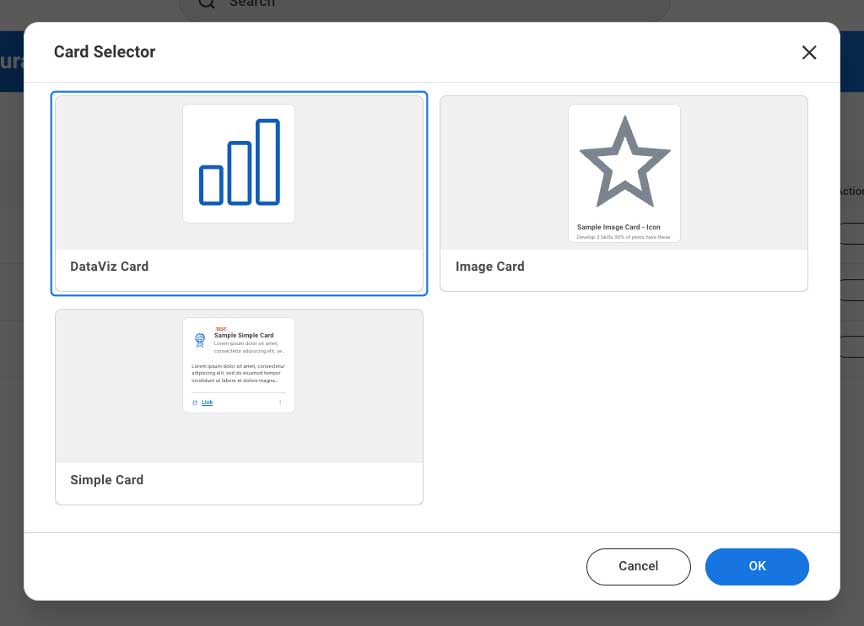Click the Simple Card label text
The height and width of the screenshot is (626, 864).
click(107, 479)
